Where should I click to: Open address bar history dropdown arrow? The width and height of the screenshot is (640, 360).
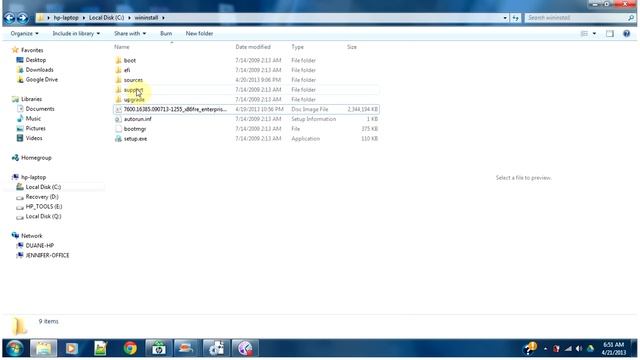coord(505,18)
